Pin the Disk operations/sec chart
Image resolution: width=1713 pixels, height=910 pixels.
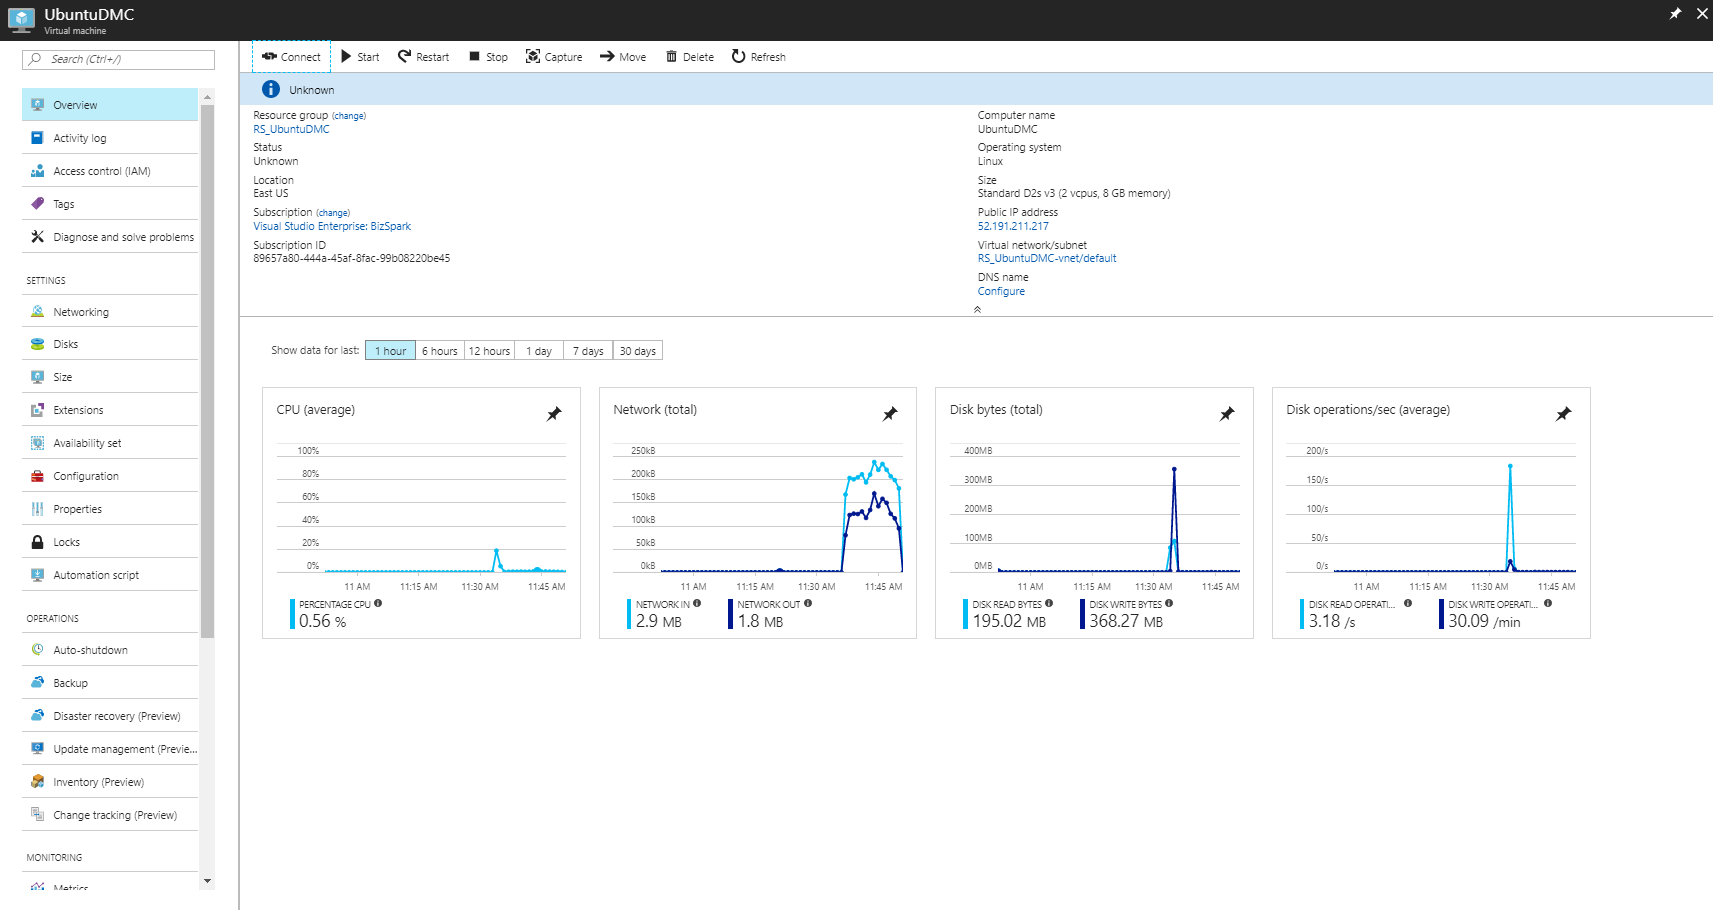(1564, 413)
